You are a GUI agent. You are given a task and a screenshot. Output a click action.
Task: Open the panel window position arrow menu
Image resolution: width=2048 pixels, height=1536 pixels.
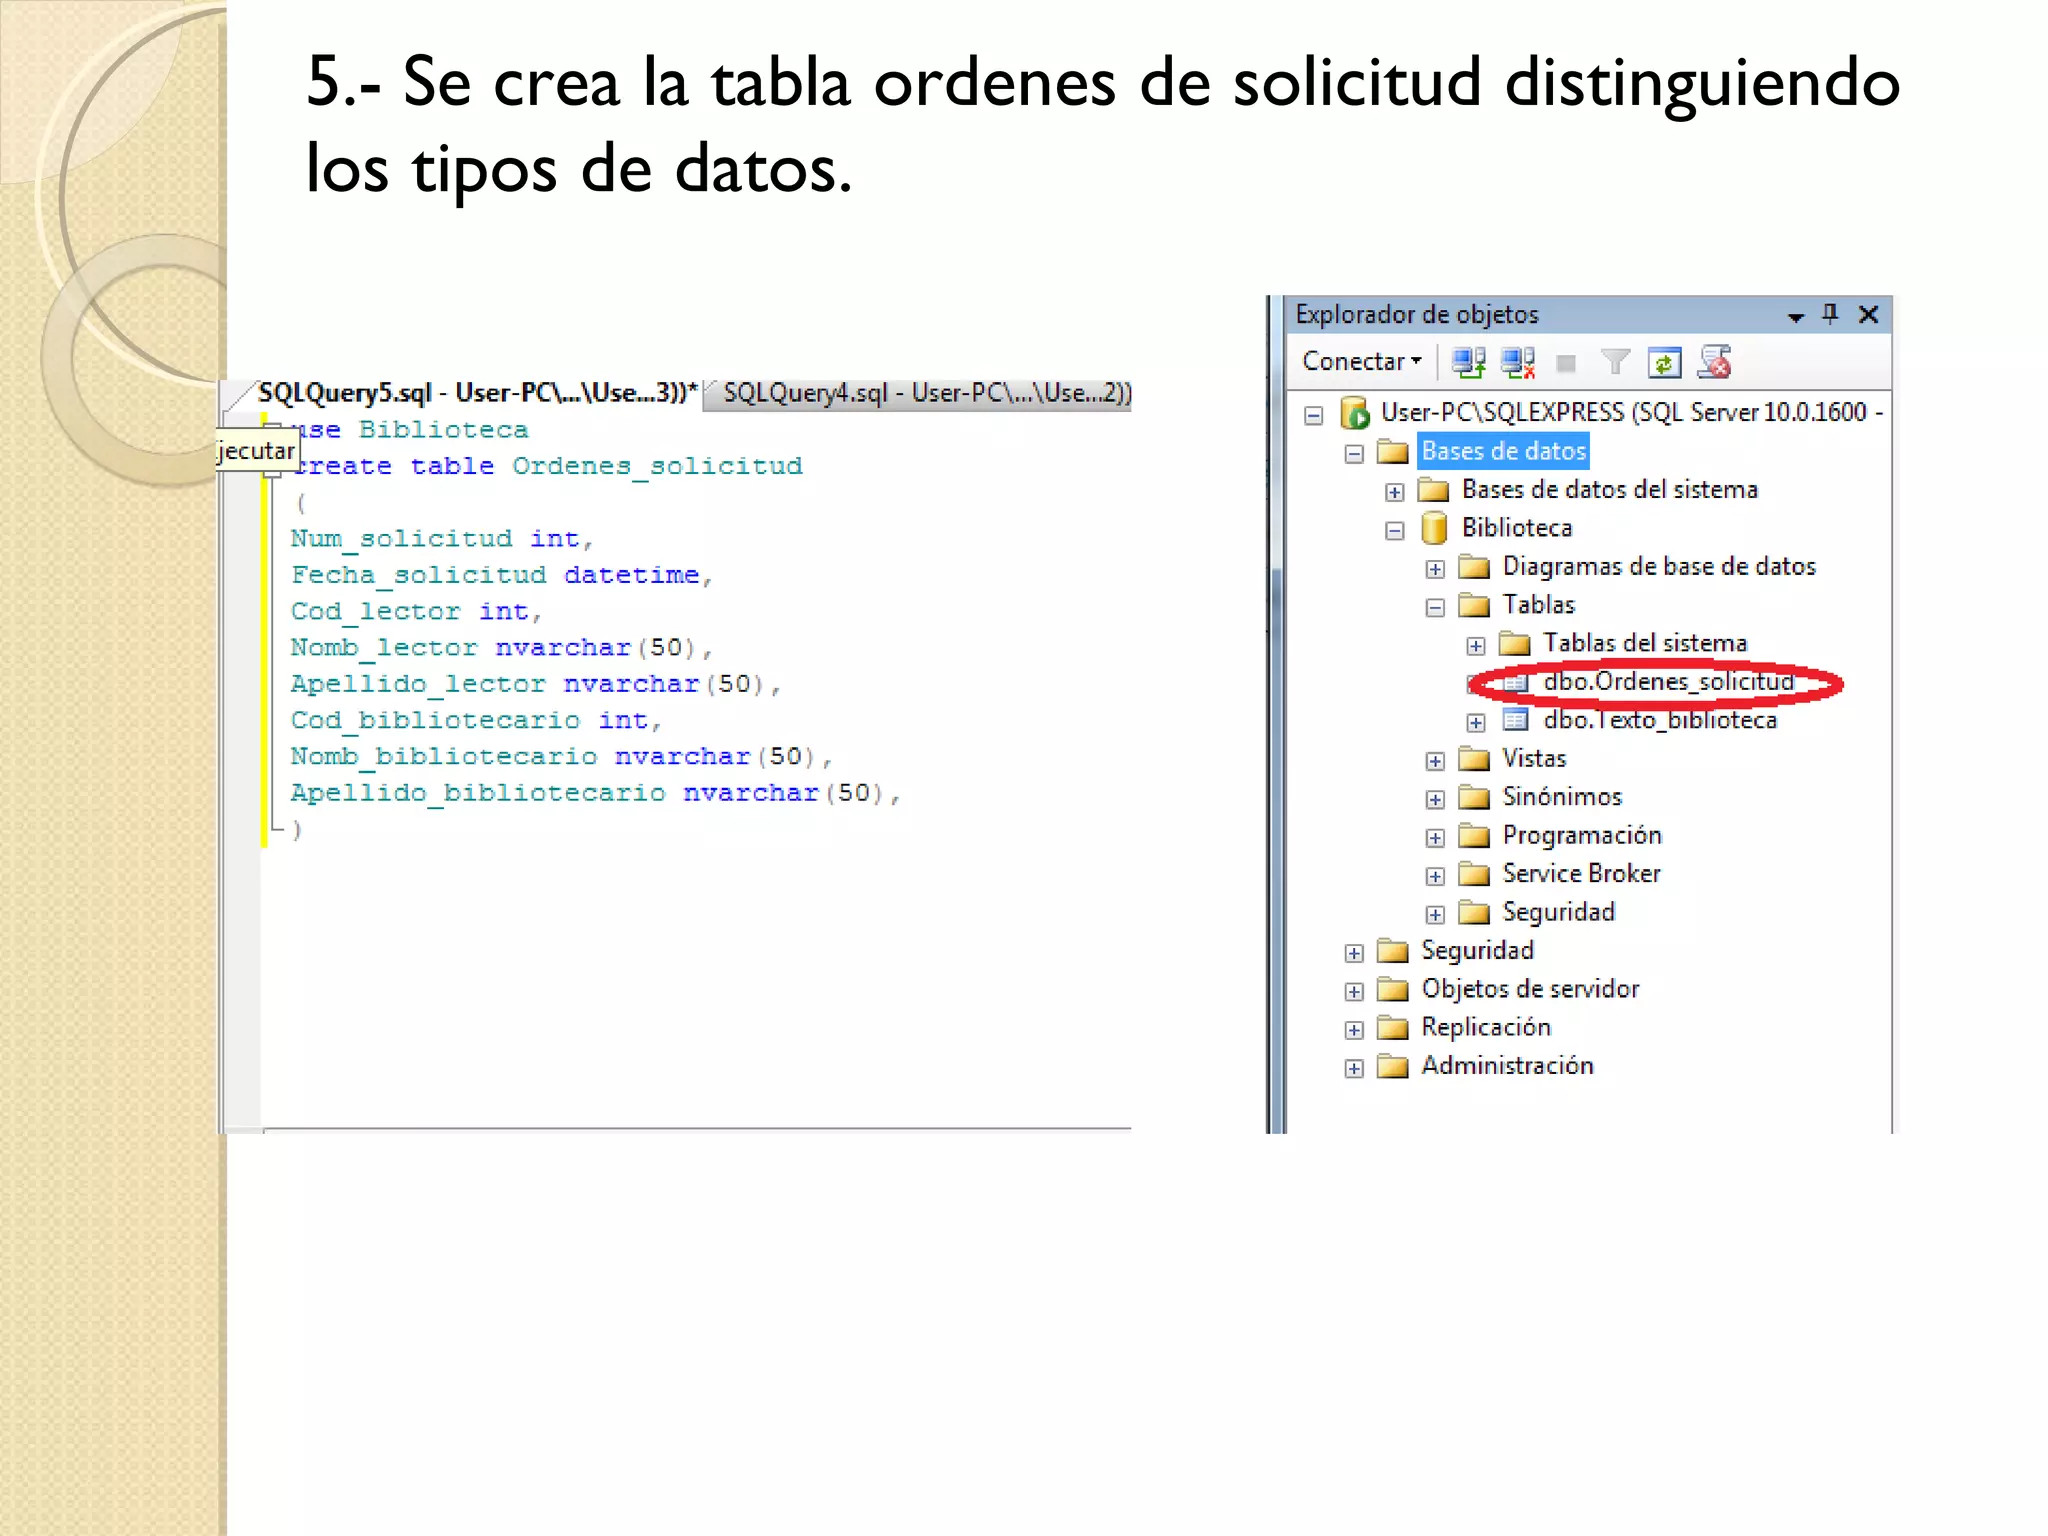point(1795,316)
